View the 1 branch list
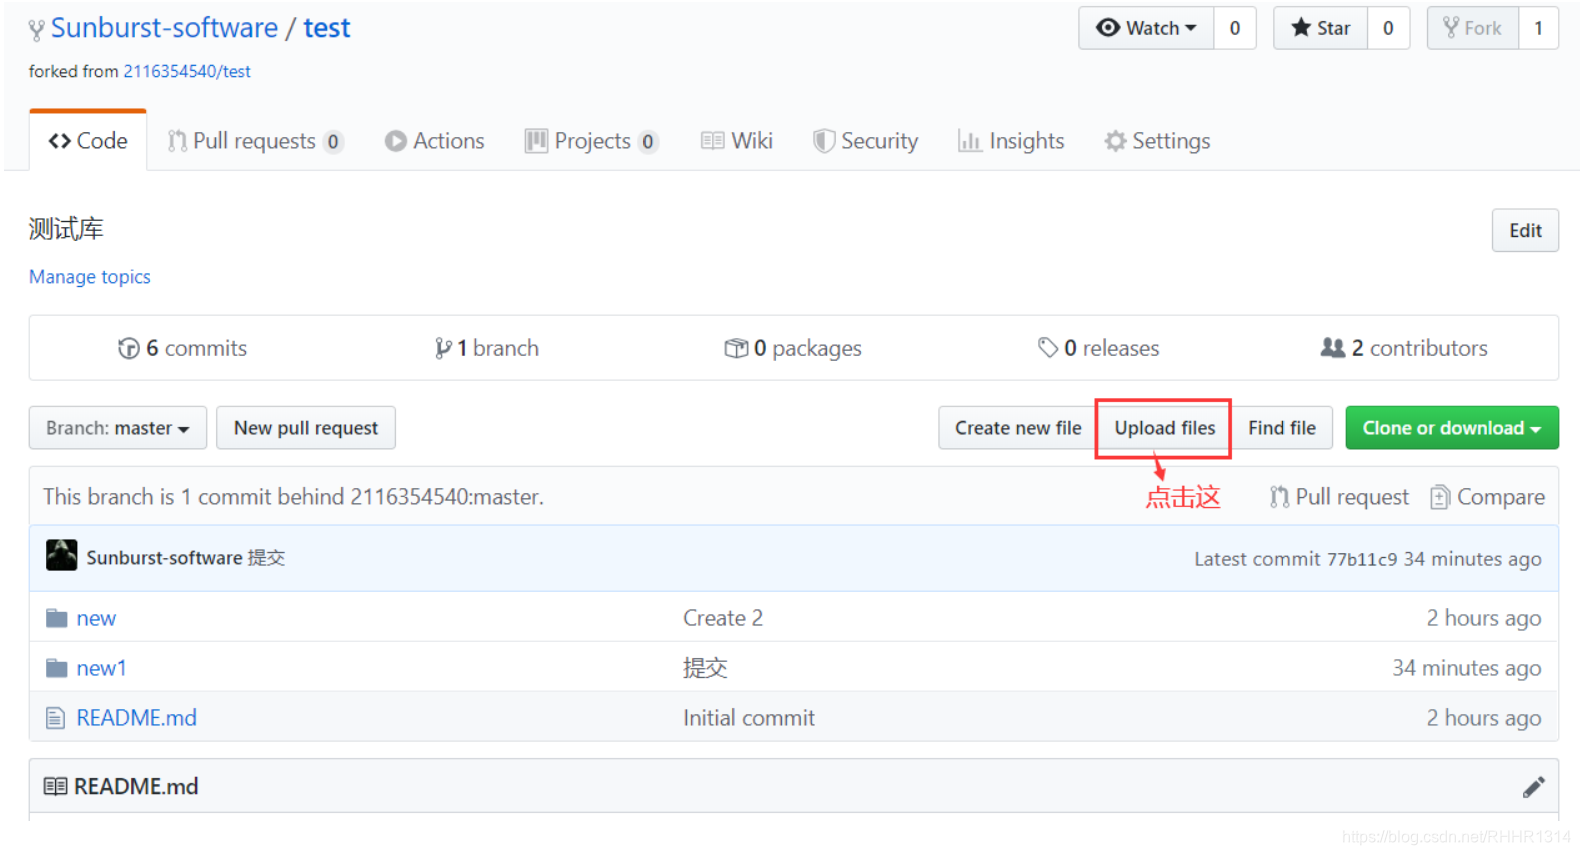The image size is (1580, 855). tap(487, 348)
